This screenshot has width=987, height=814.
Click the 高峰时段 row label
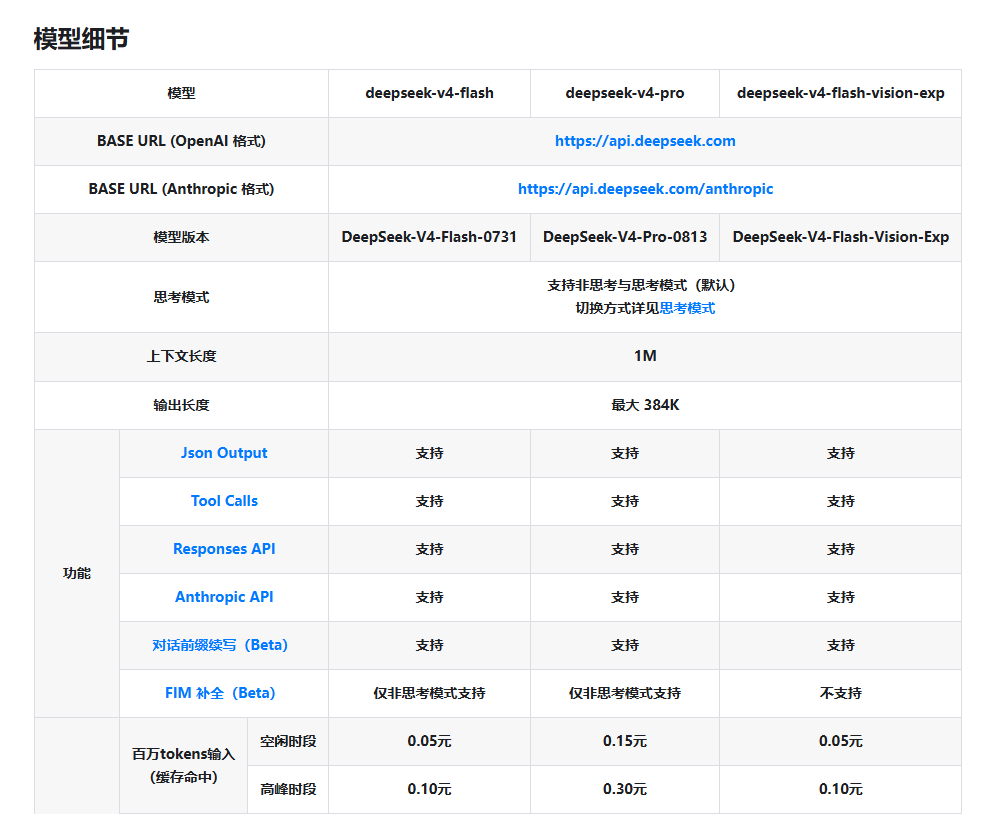coord(288,789)
